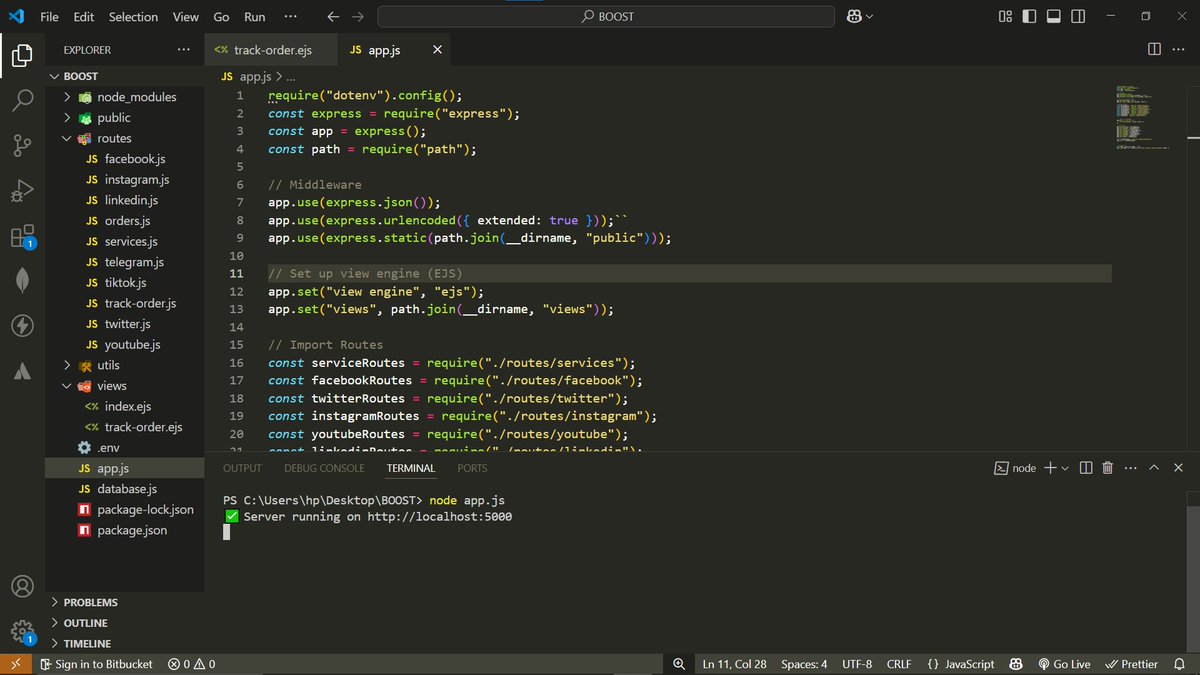Viewport: 1200px width, 675px height.
Task: Close the app.js editor tab
Action: (x=437, y=49)
